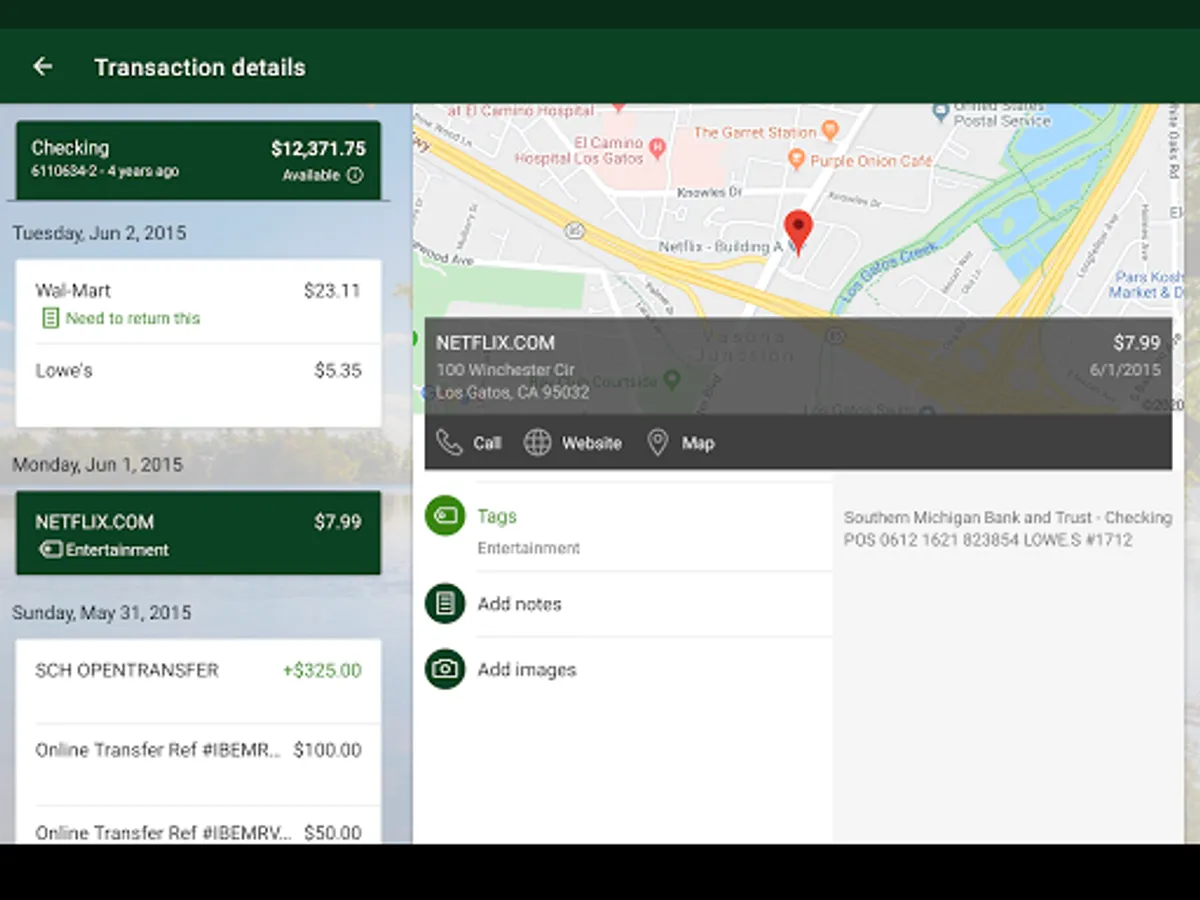Tap the Call label
This screenshot has width=1200, height=900.
click(x=487, y=443)
